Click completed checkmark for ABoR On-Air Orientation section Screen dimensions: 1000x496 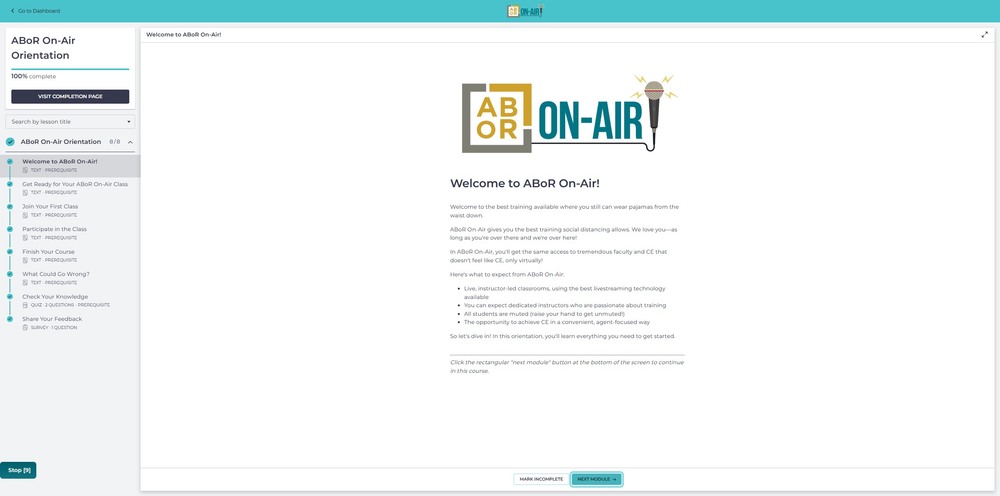10,142
